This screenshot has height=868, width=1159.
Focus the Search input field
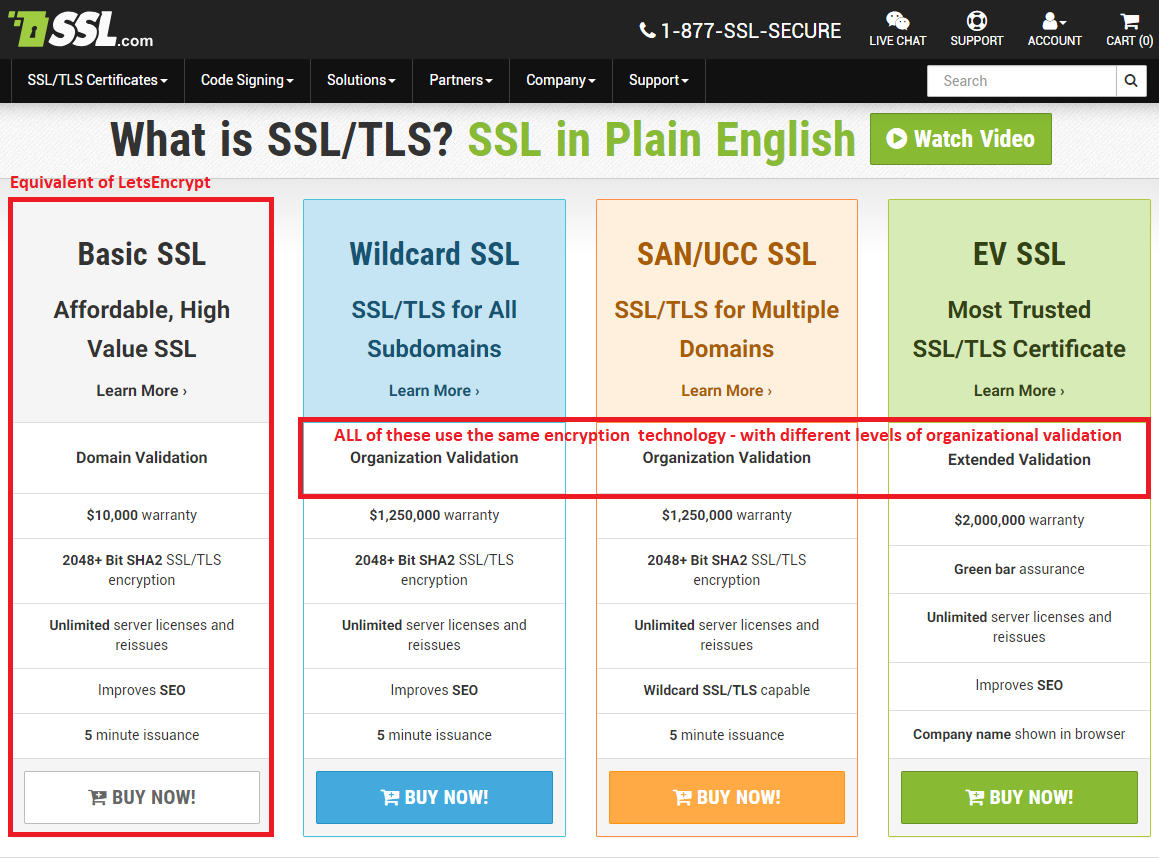[1022, 81]
